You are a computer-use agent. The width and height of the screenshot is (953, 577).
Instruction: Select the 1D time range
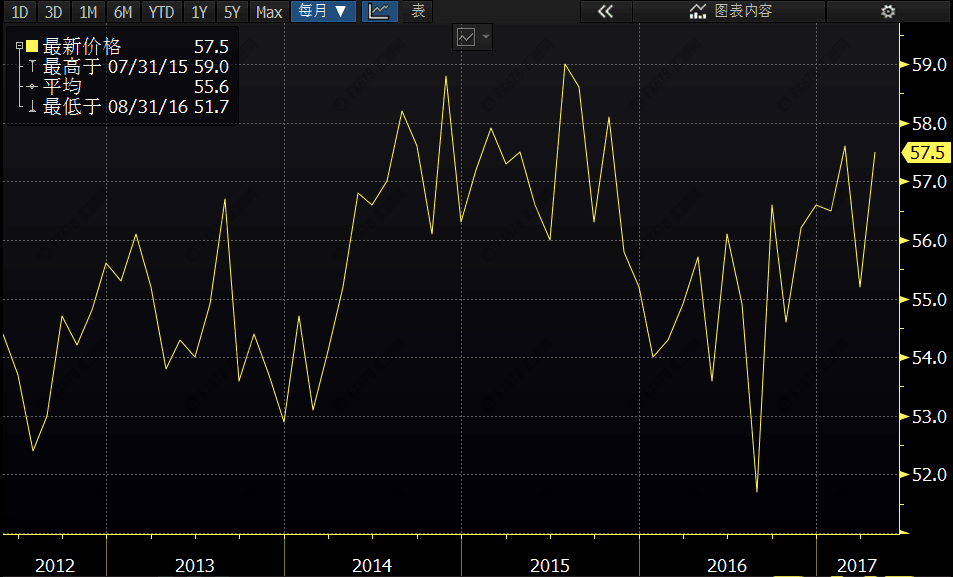(20, 12)
